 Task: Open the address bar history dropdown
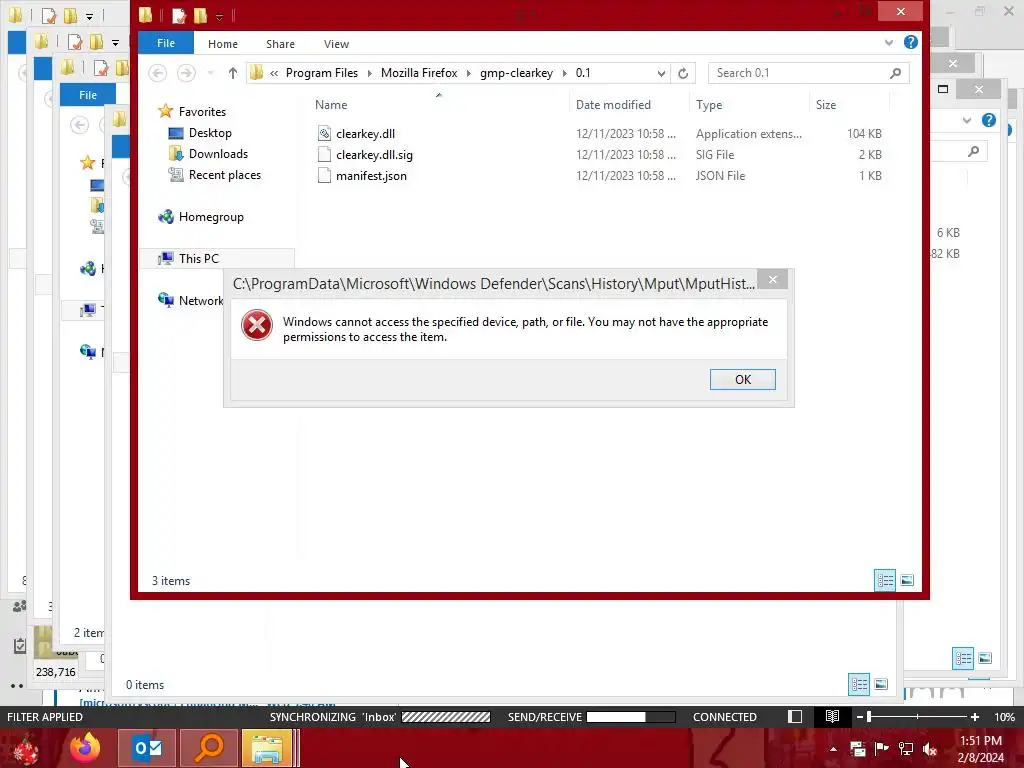[x=661, y=73]
